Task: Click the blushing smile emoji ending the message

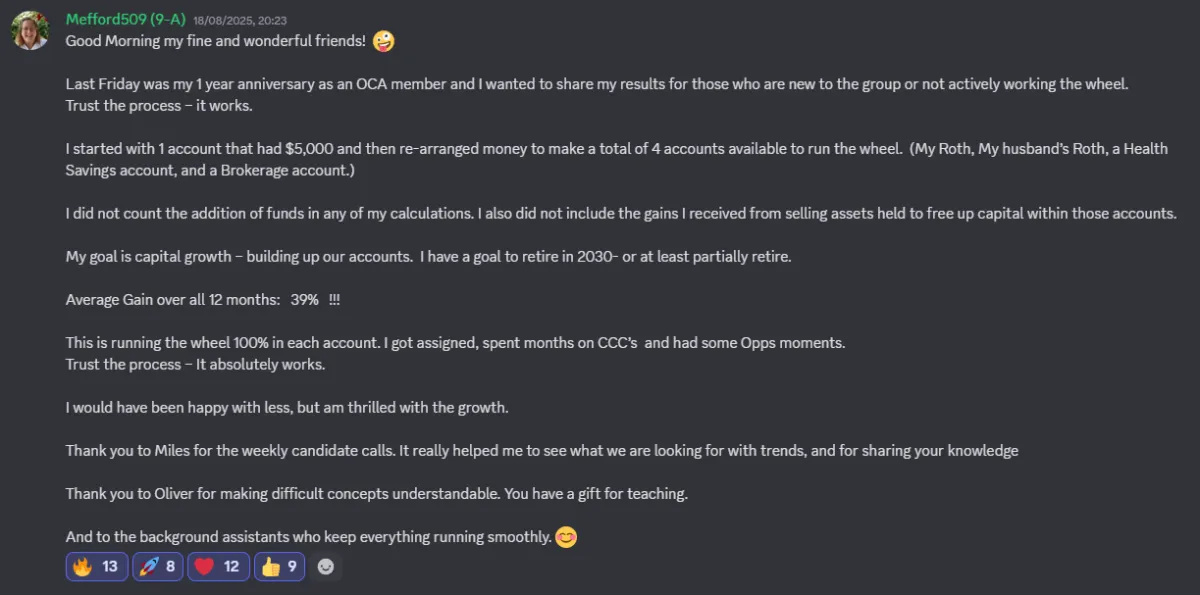Action: (x=566, y=537)
